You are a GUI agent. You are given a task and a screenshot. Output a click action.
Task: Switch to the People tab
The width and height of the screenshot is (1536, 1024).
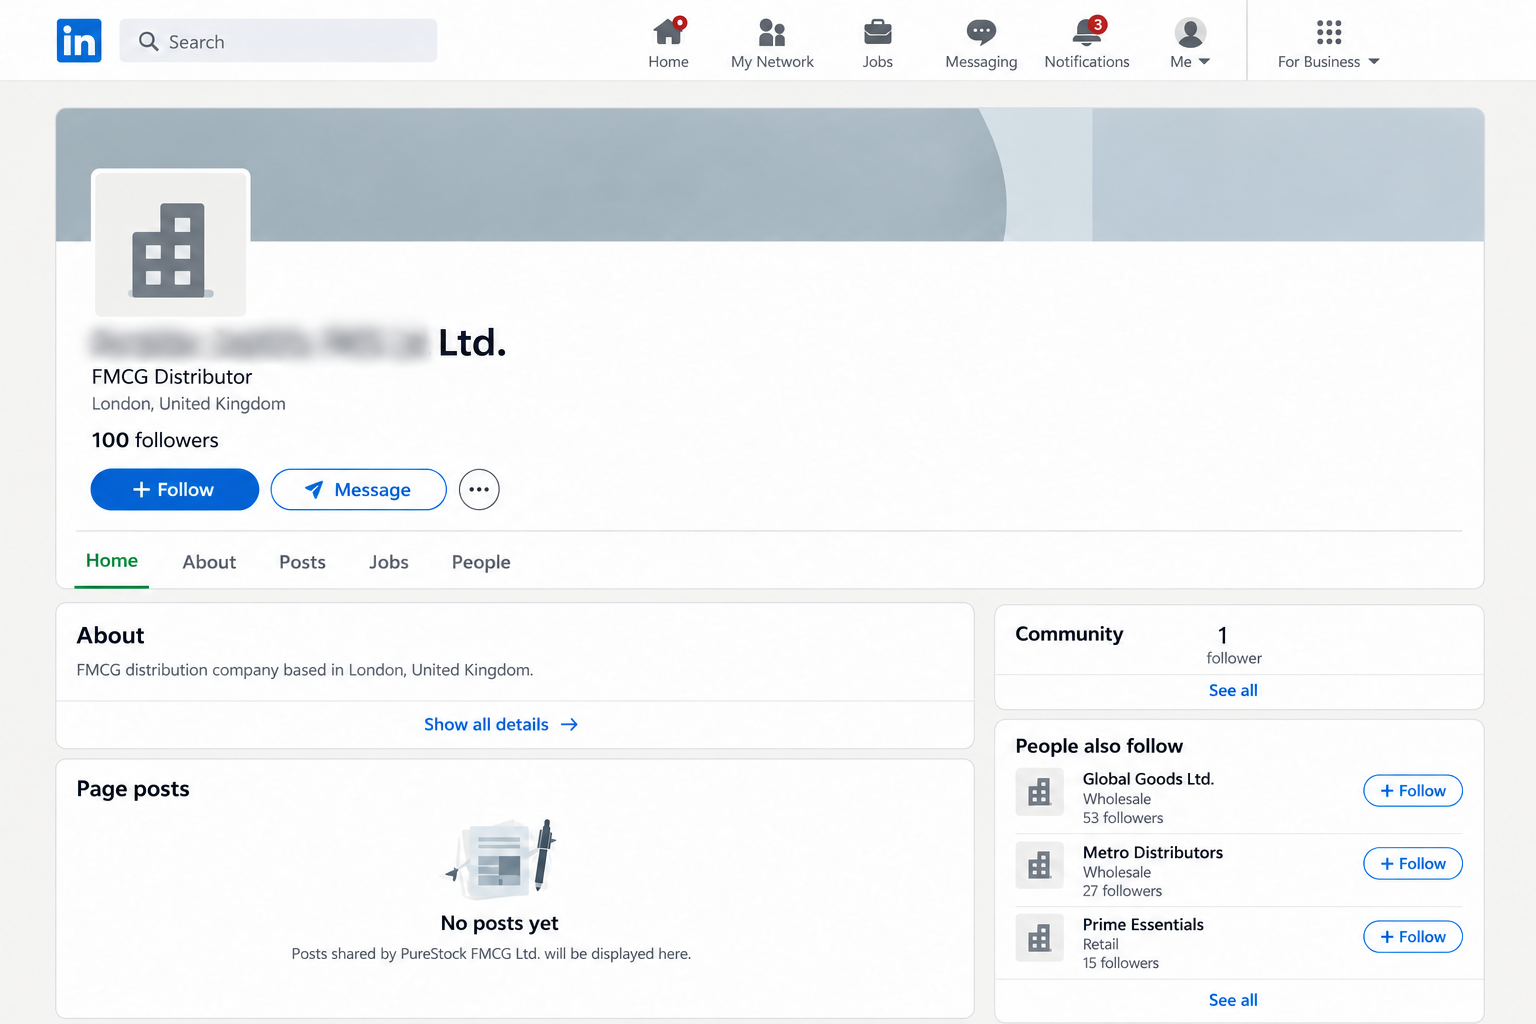coord(481,562)
